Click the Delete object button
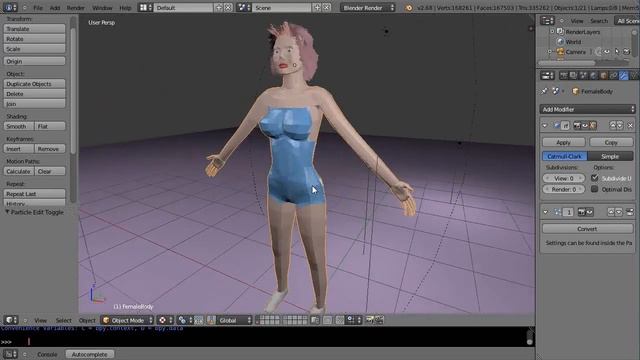The image size is (640, 360). 34,94
